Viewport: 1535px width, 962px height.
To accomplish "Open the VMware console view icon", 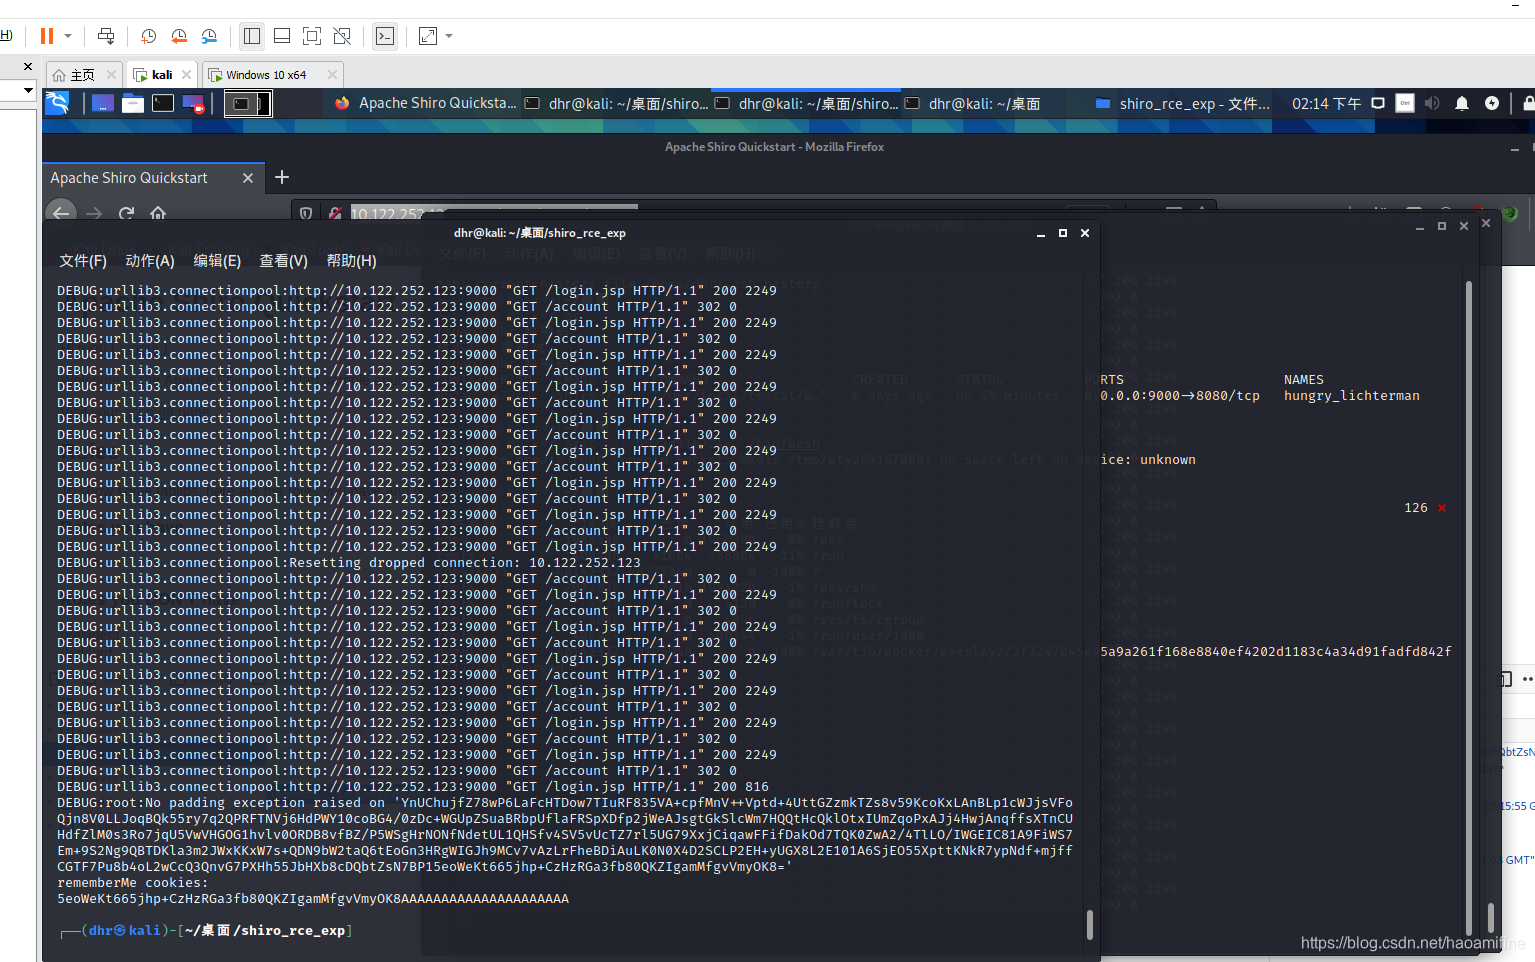I will pos(385,36).
